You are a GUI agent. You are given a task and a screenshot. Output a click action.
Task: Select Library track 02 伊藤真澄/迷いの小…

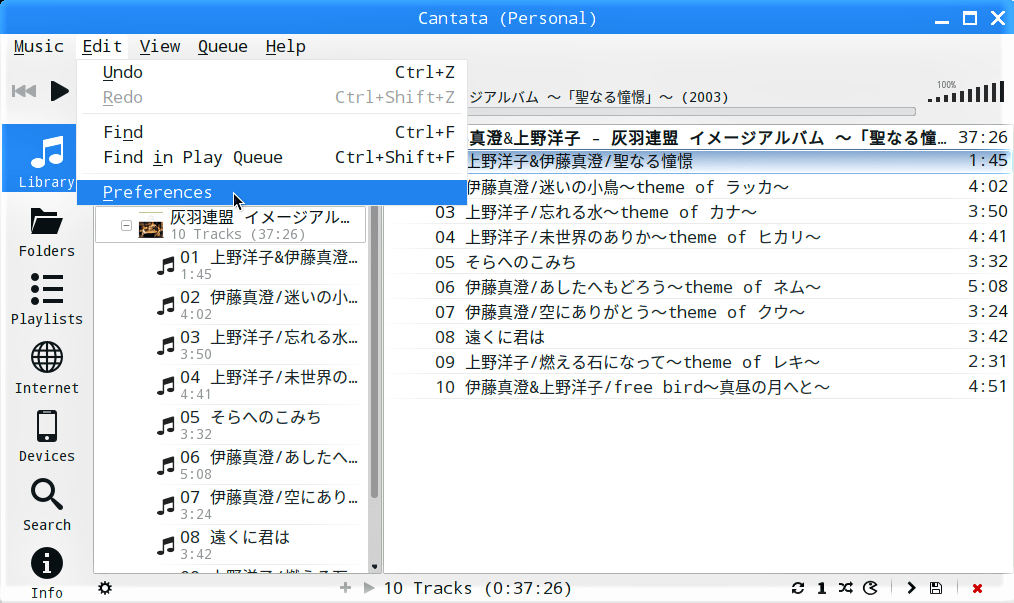coord(260,305)
